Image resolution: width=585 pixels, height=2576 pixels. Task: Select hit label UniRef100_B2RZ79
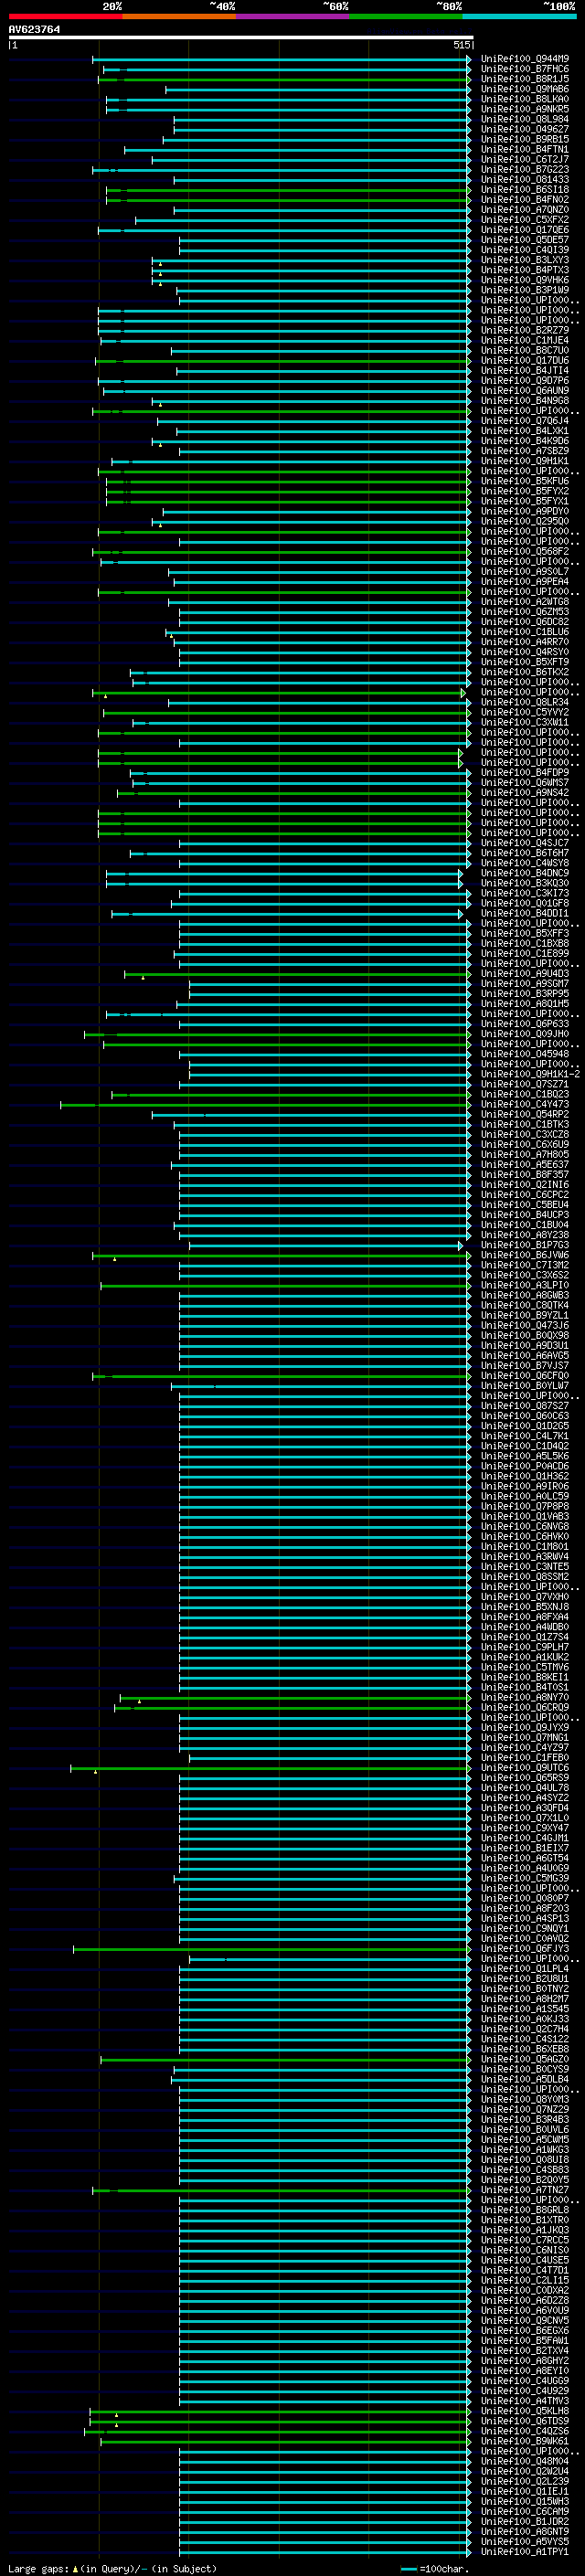pos(525,330)
